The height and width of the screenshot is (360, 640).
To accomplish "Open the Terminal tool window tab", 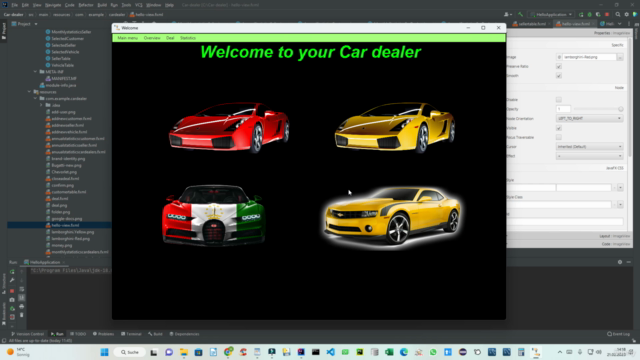I will pyautogui.click(x=131, y=334).
